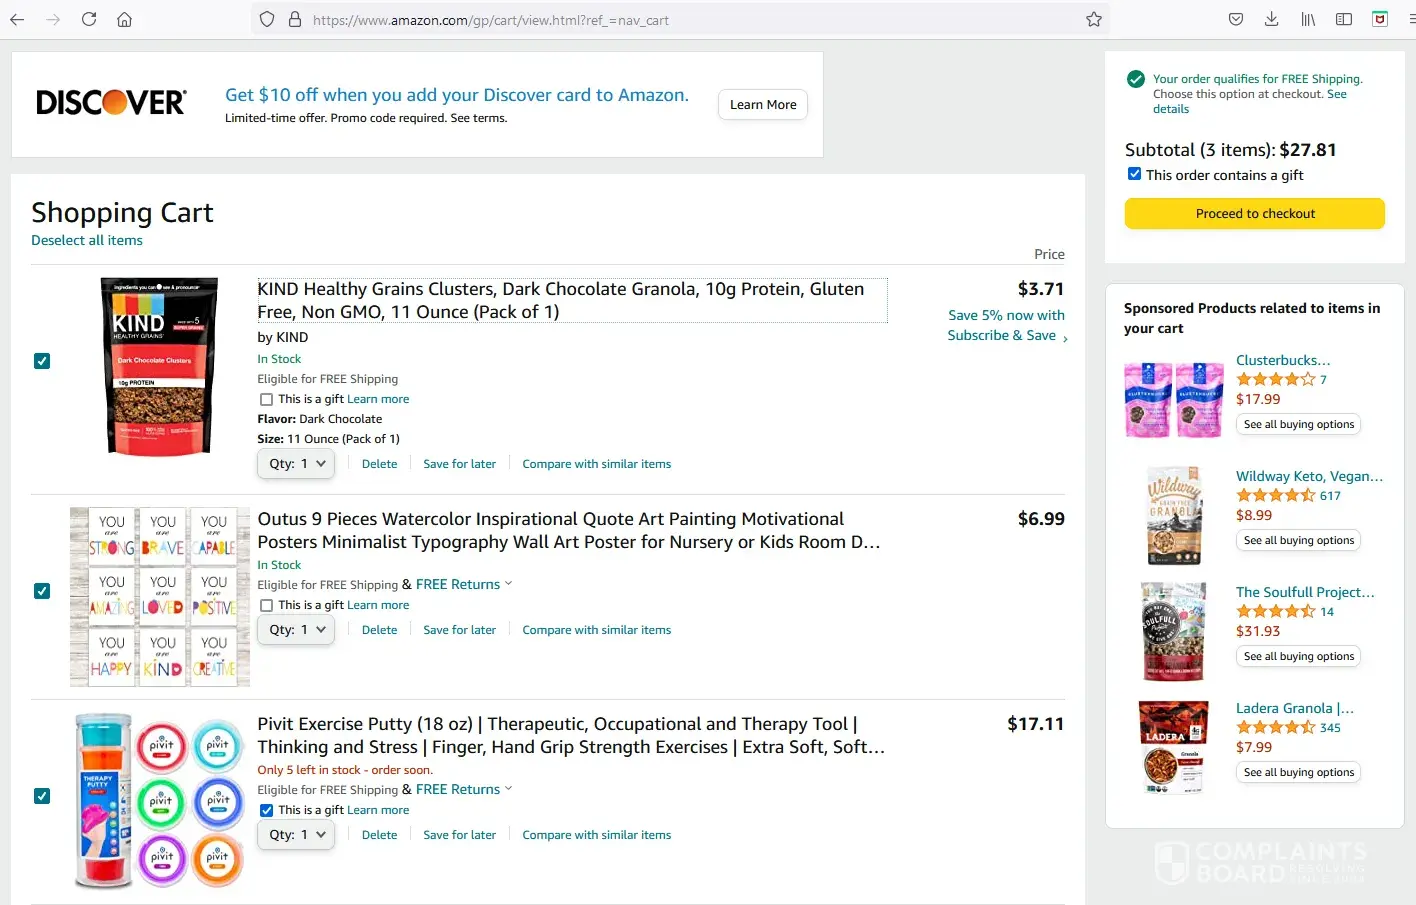The height and width of the screenshot is (905, 1416).
Task: Delete the Outus watercolor posters item
Action: 379,630
